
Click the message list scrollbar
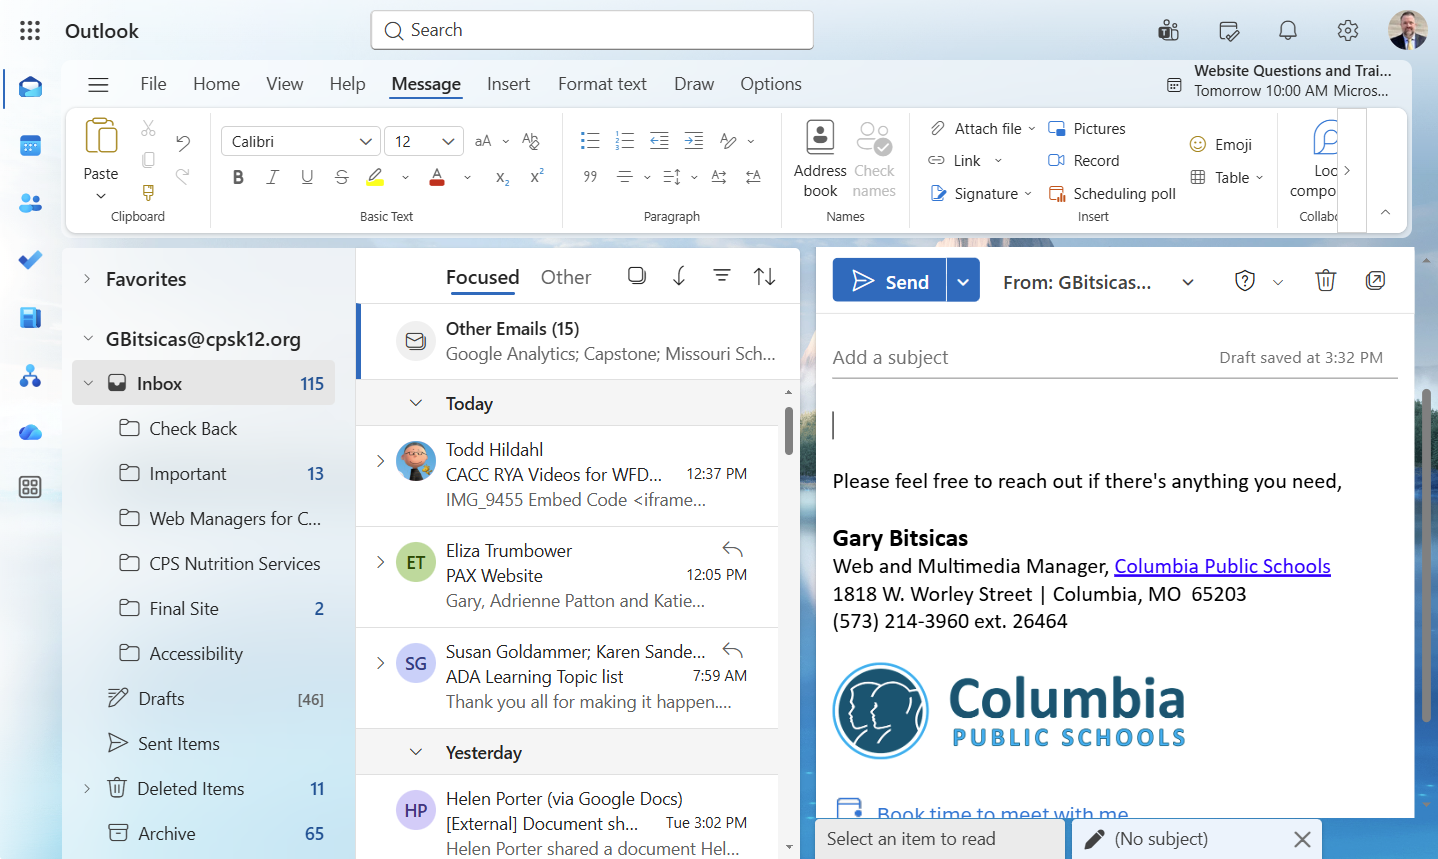(x=789, y=430)
